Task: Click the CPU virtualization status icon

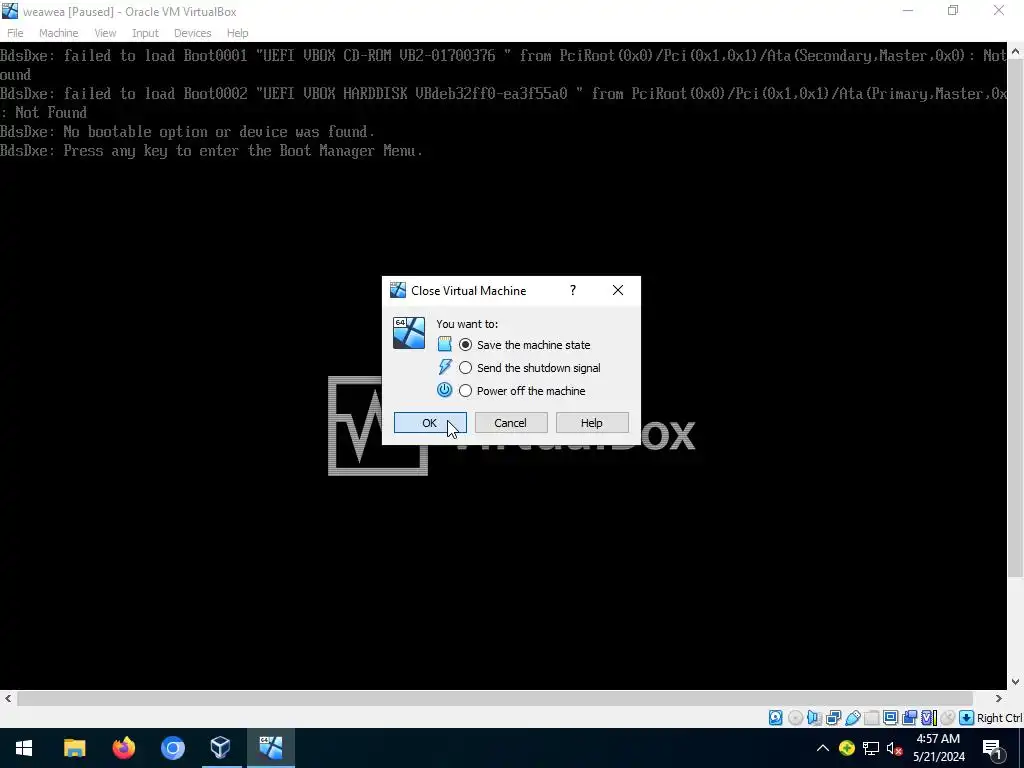Action: pos(929,718)
